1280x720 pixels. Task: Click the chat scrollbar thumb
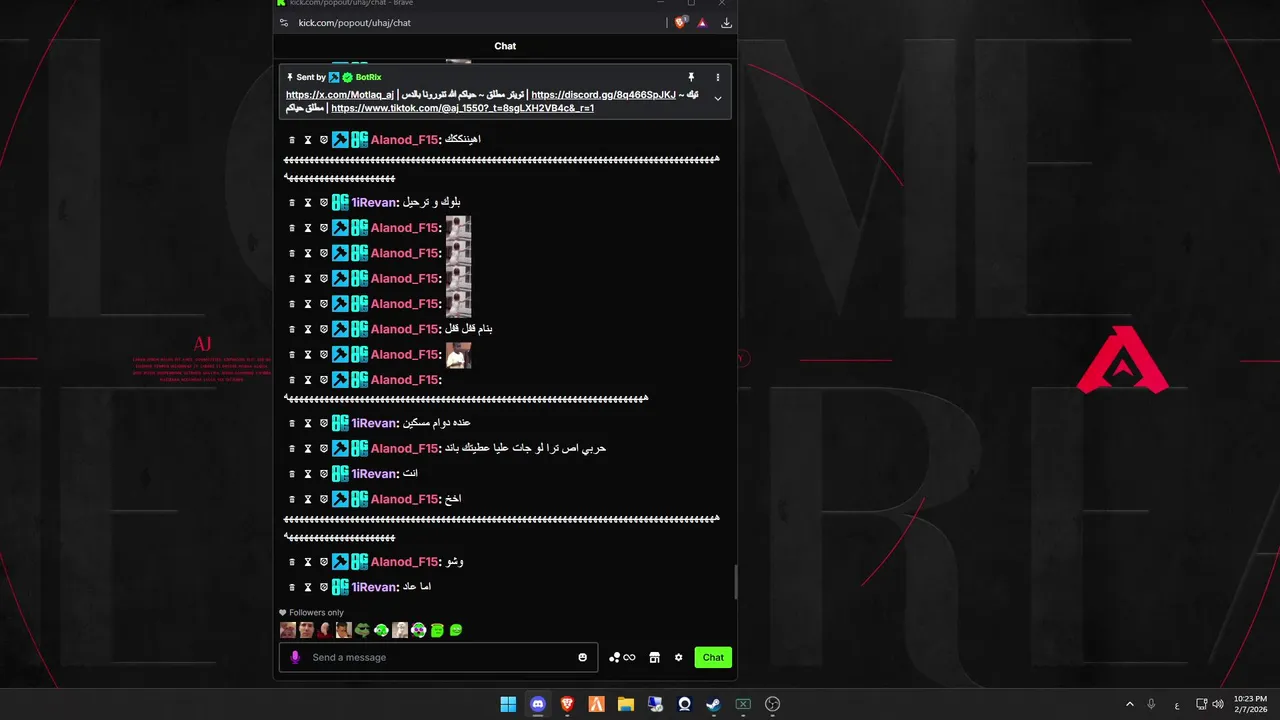pyautogui.click(x=735, y=582)
